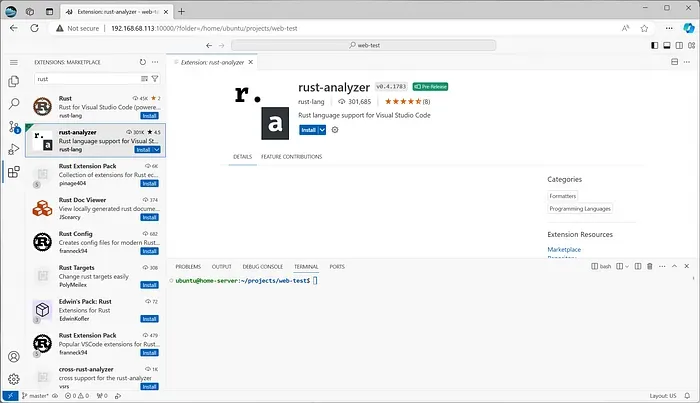Screen dimensions: 700x403
Task: Open Source Control view in activity bar
Action: point(14,127)
